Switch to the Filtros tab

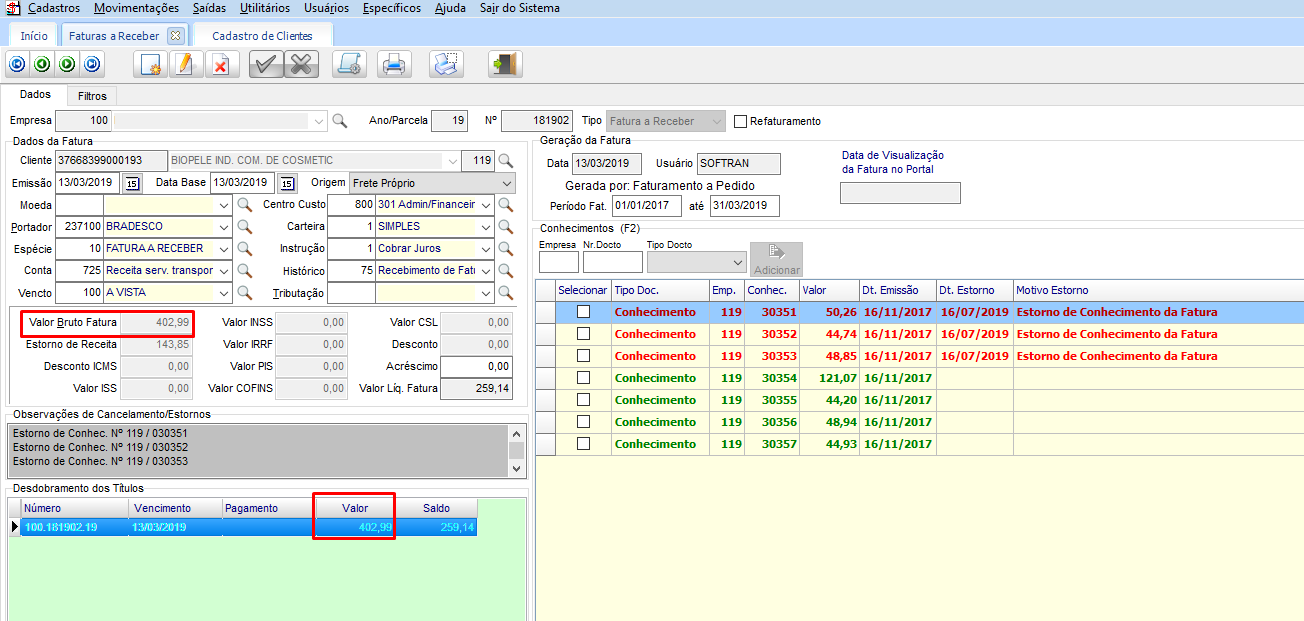[x=92, y=96]
